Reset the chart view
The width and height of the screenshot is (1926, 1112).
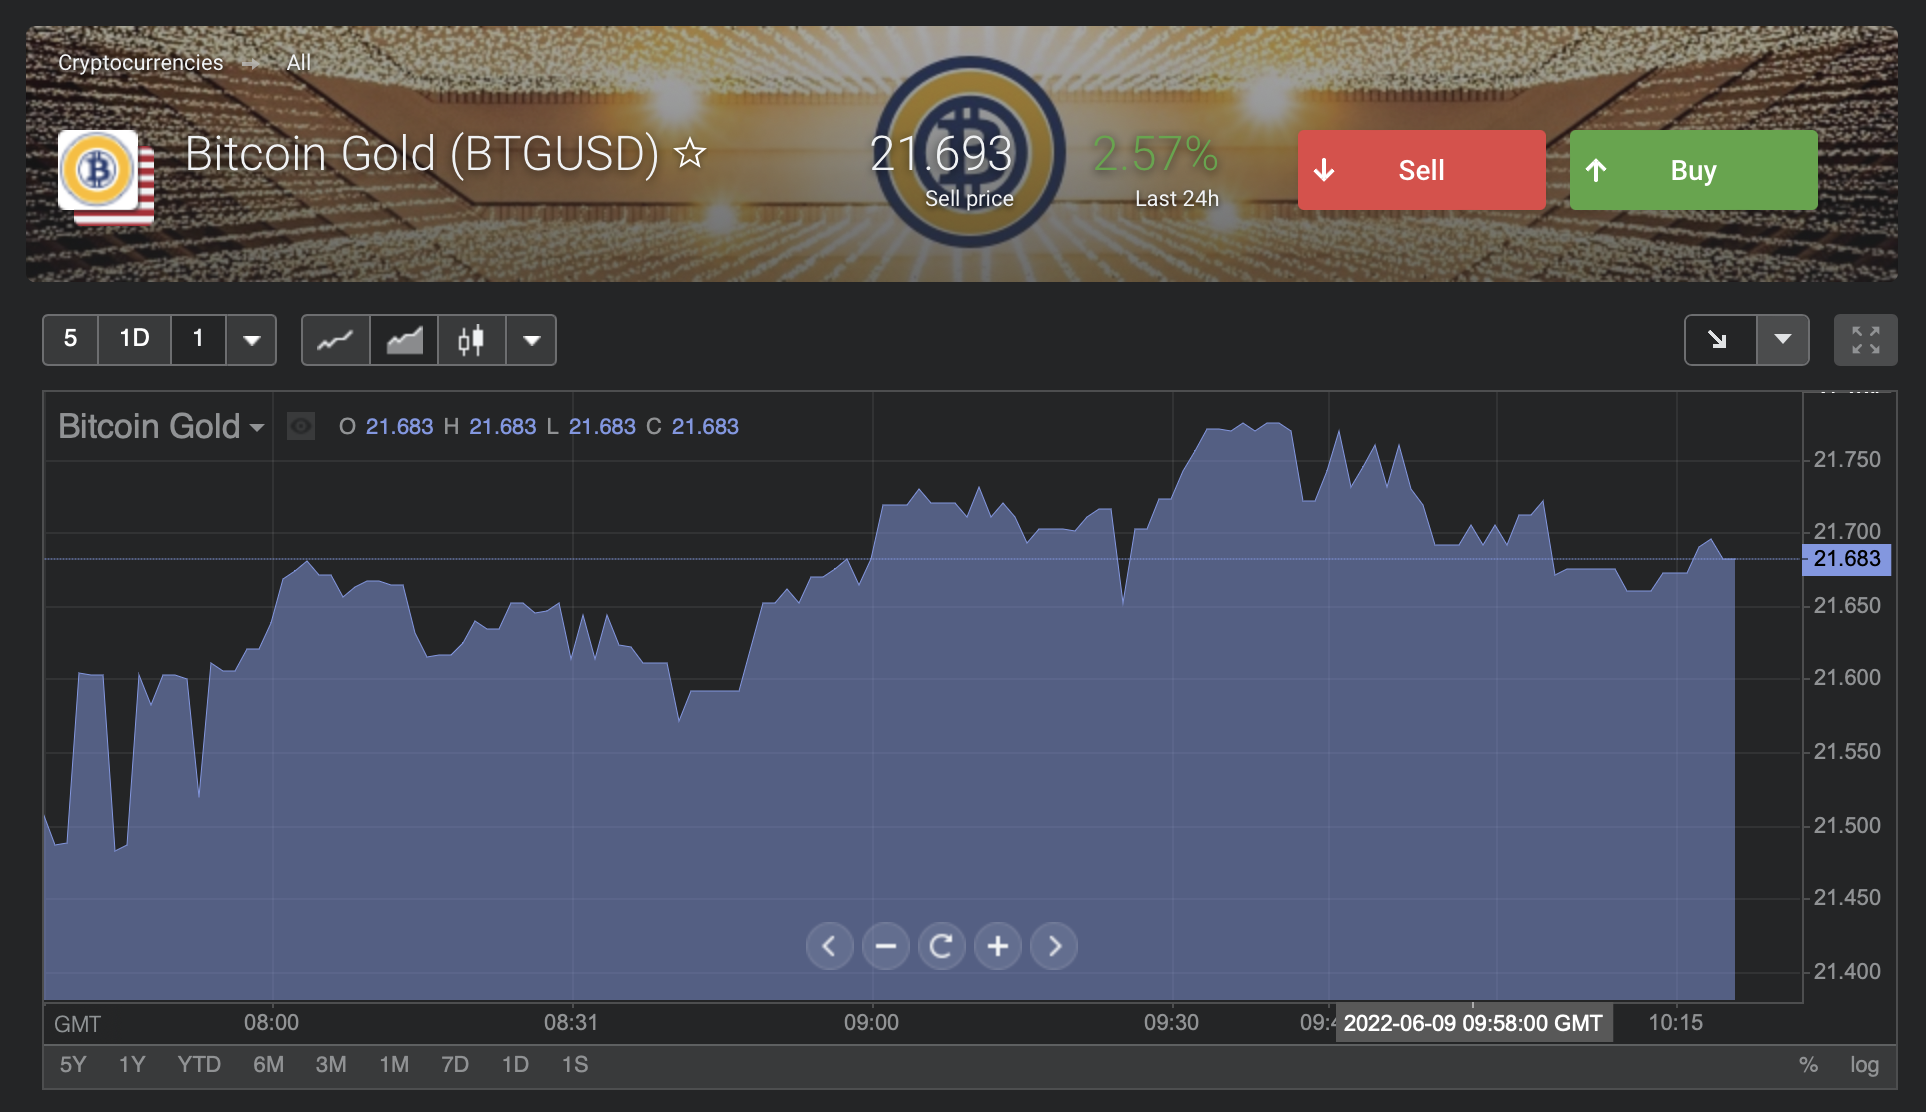tap(941, 946)
